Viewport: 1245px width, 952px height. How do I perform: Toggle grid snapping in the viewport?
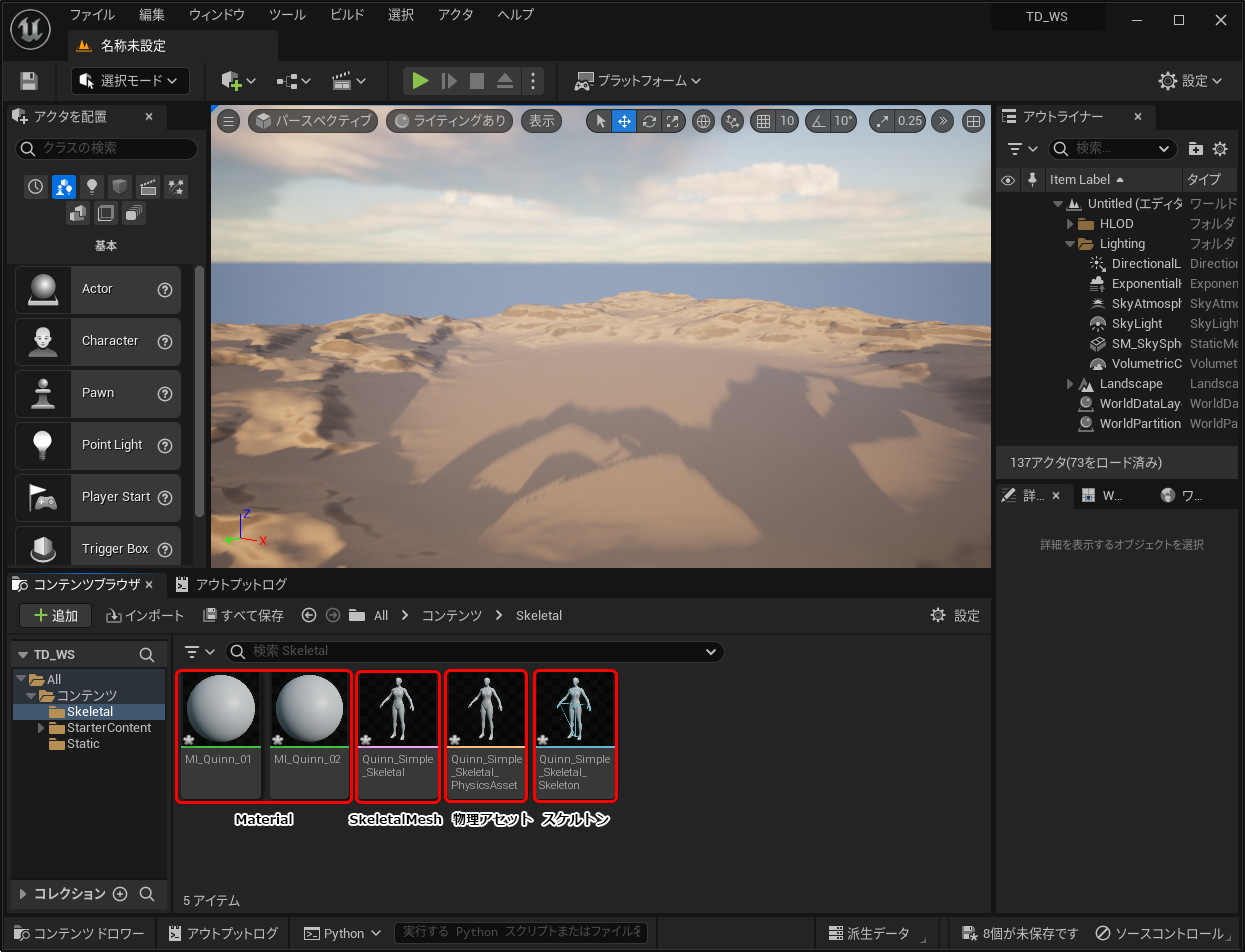(x=764, y=121)
